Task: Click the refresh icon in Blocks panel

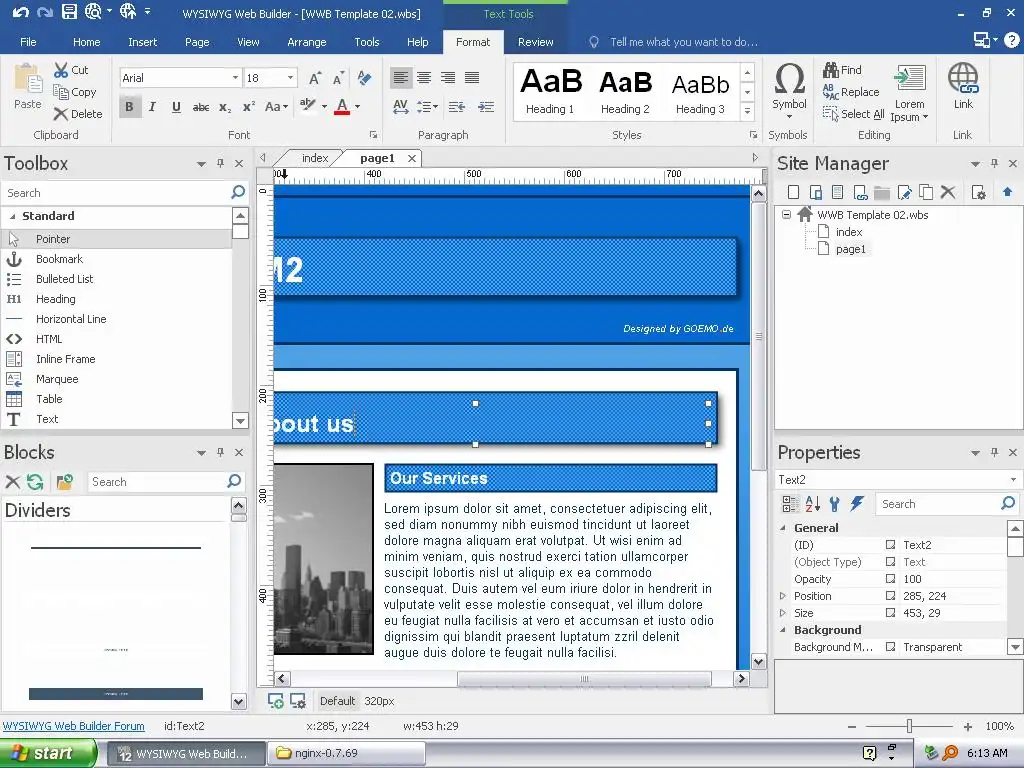Action: (x=35, y=482)
